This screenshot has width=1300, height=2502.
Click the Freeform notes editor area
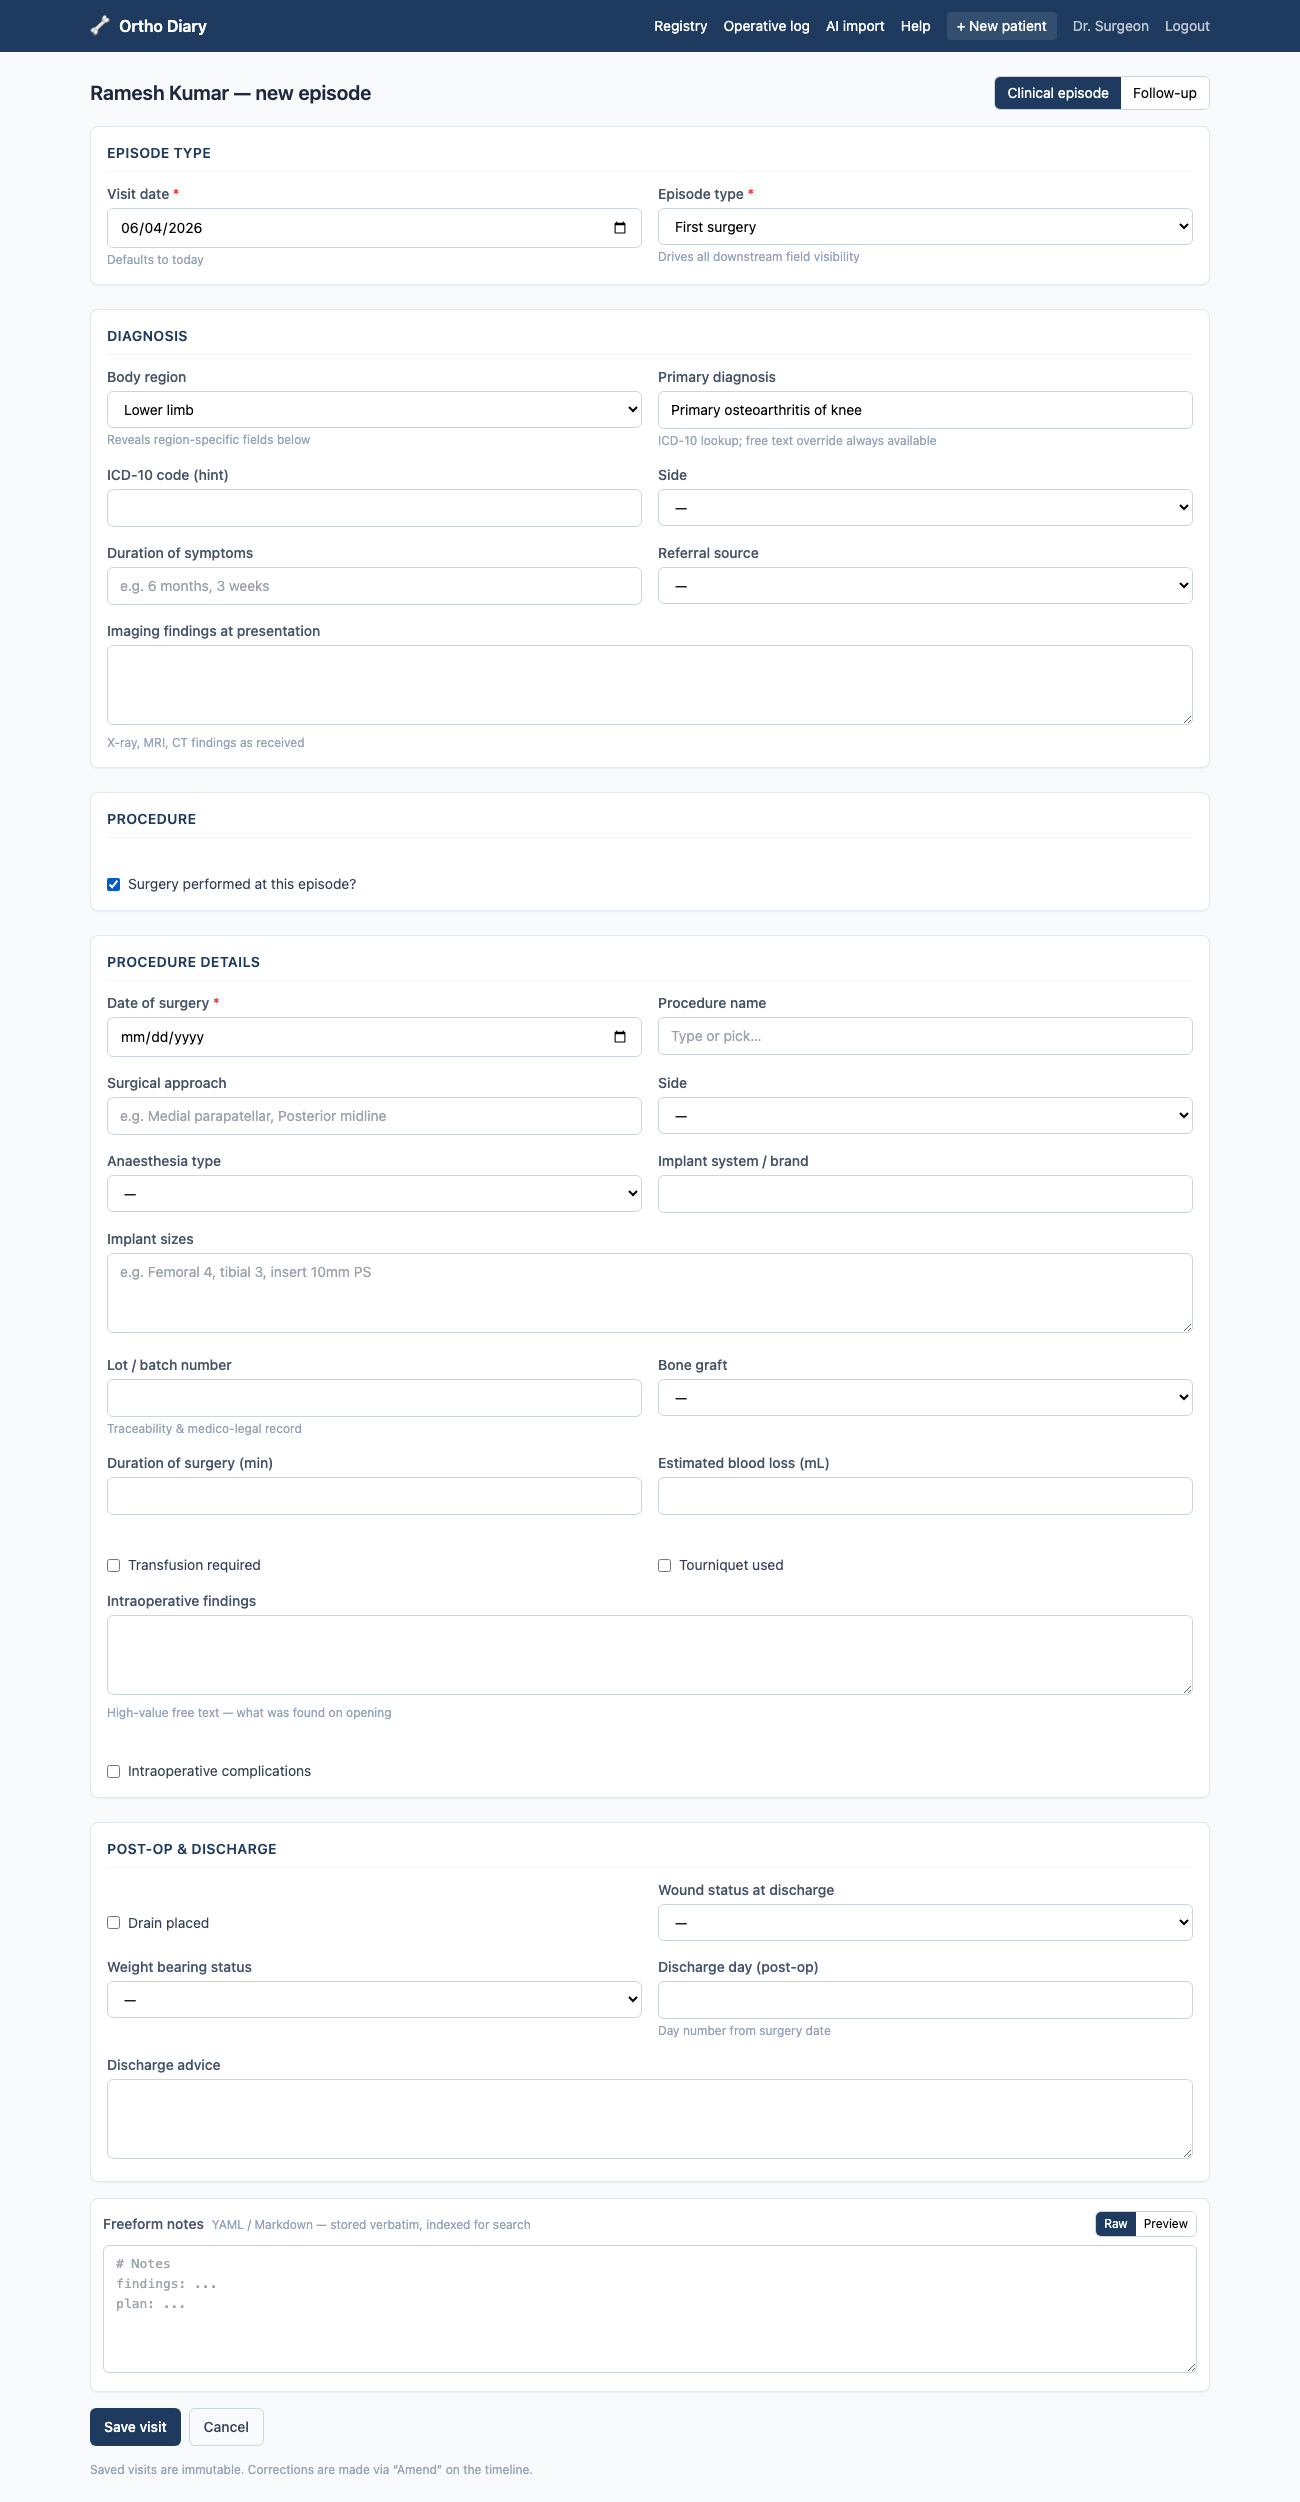click(650, 2309)
